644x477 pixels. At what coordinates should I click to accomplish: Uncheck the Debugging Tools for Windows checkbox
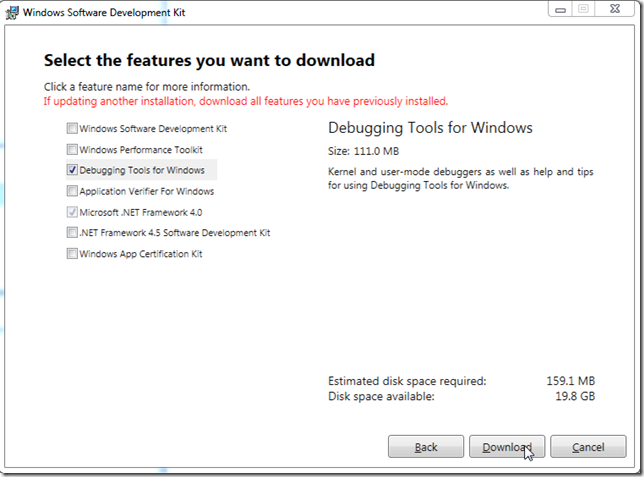coord(72,170)
